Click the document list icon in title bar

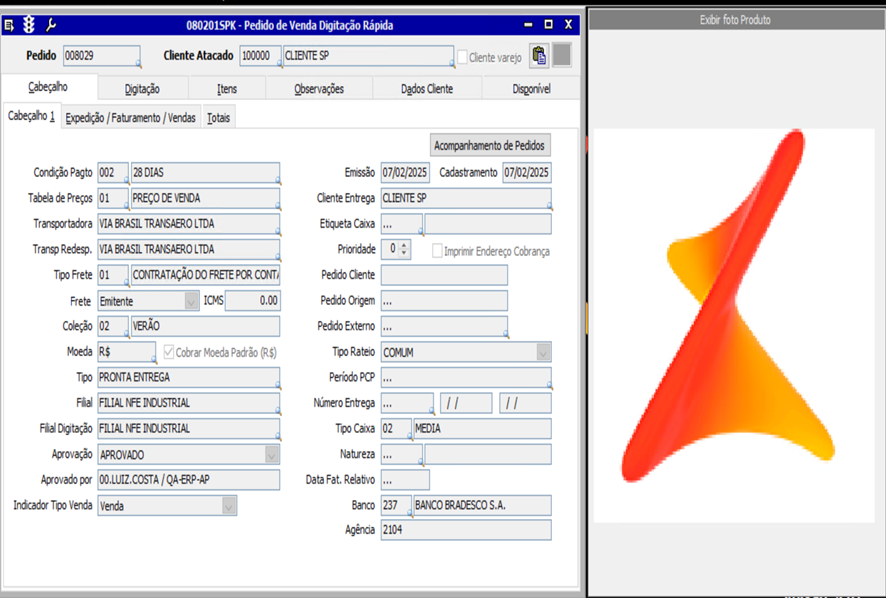[x=10, y=25]
